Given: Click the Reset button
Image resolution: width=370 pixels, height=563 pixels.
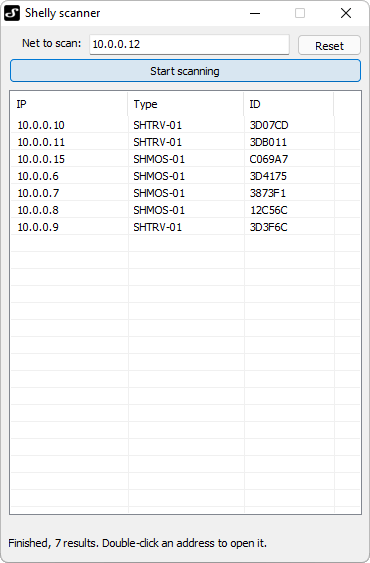Looking at the screenshot, I should (x=329, y=45).
